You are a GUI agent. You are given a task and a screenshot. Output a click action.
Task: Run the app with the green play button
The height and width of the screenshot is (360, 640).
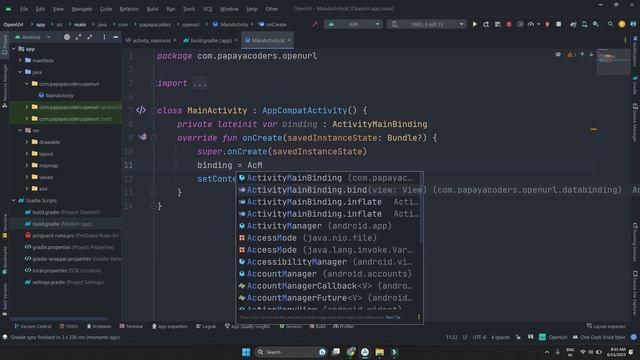coord(474,24)
